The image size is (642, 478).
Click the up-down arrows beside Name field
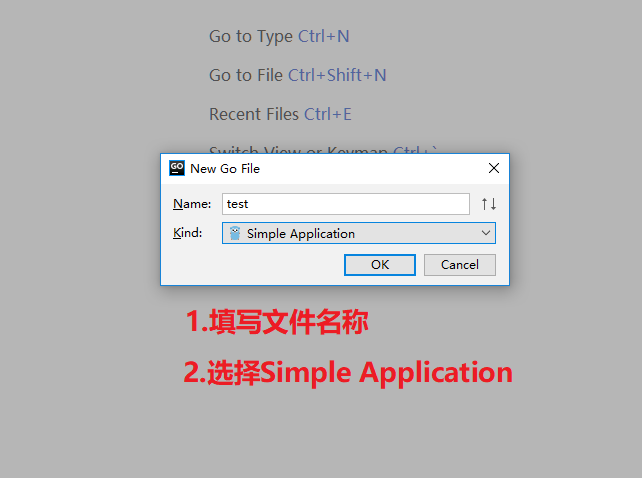click(x=489, y=204)
